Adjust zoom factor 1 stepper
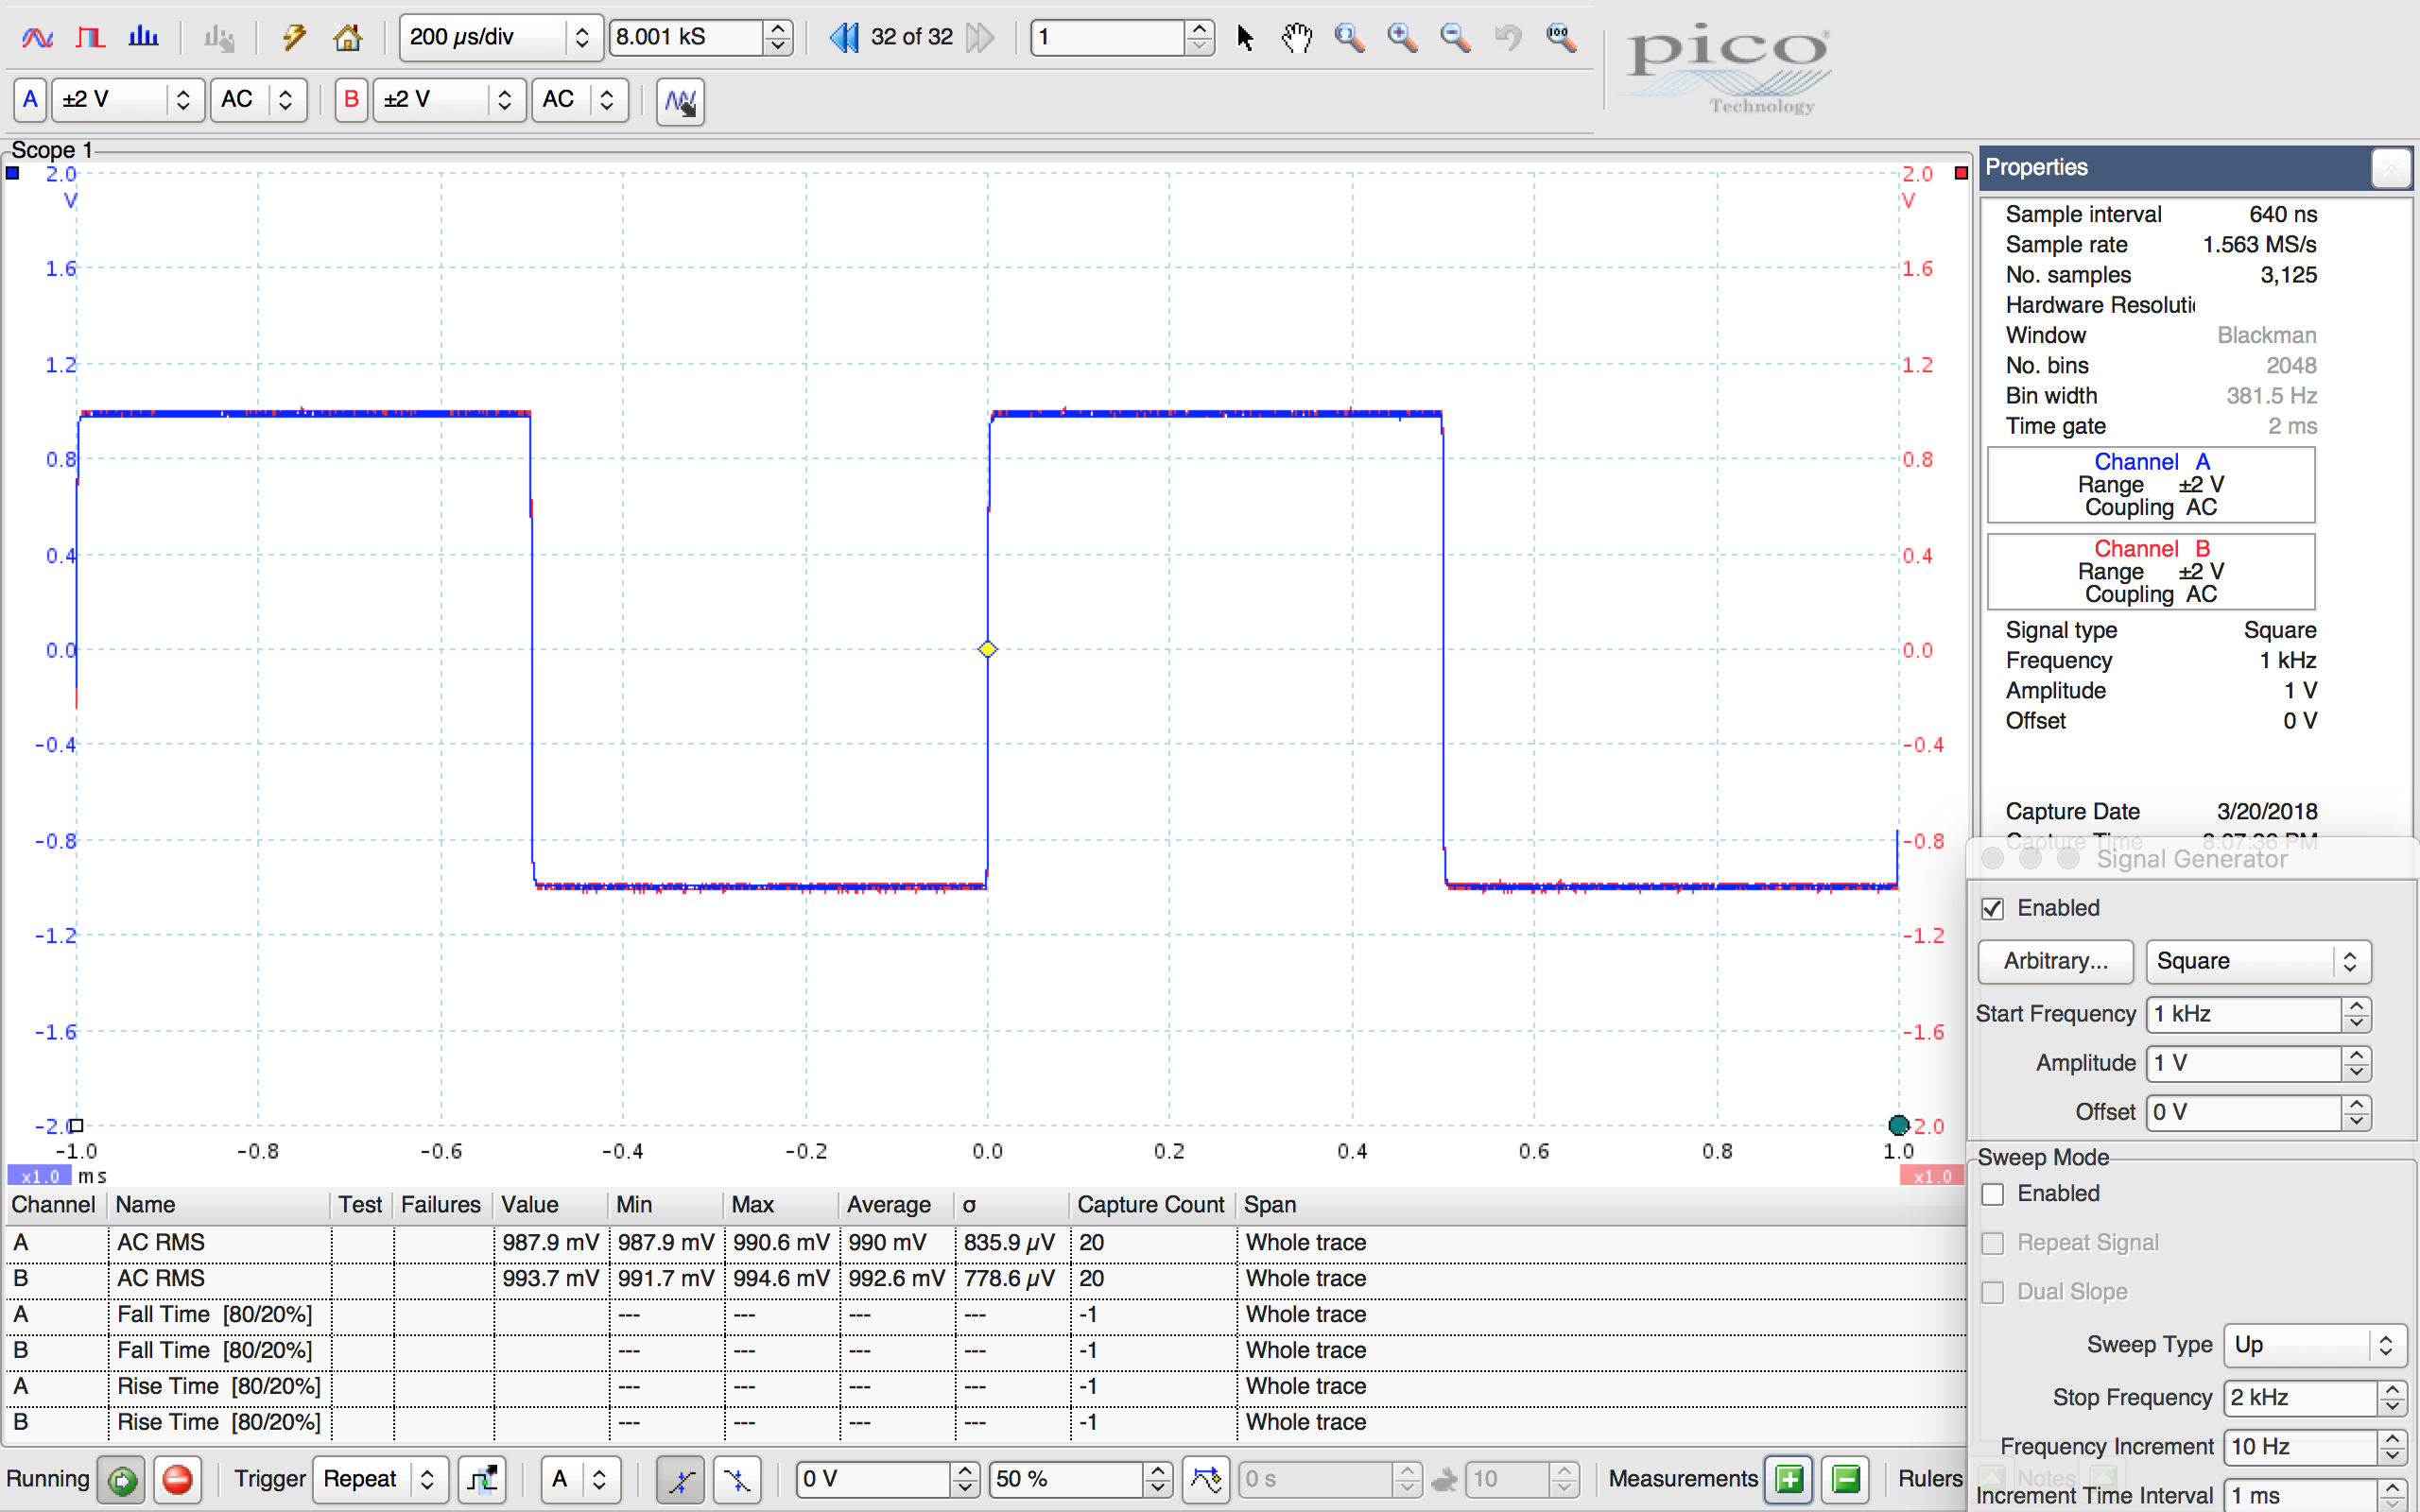This screenshot has height=1512, width=2420. (1199, 38)
